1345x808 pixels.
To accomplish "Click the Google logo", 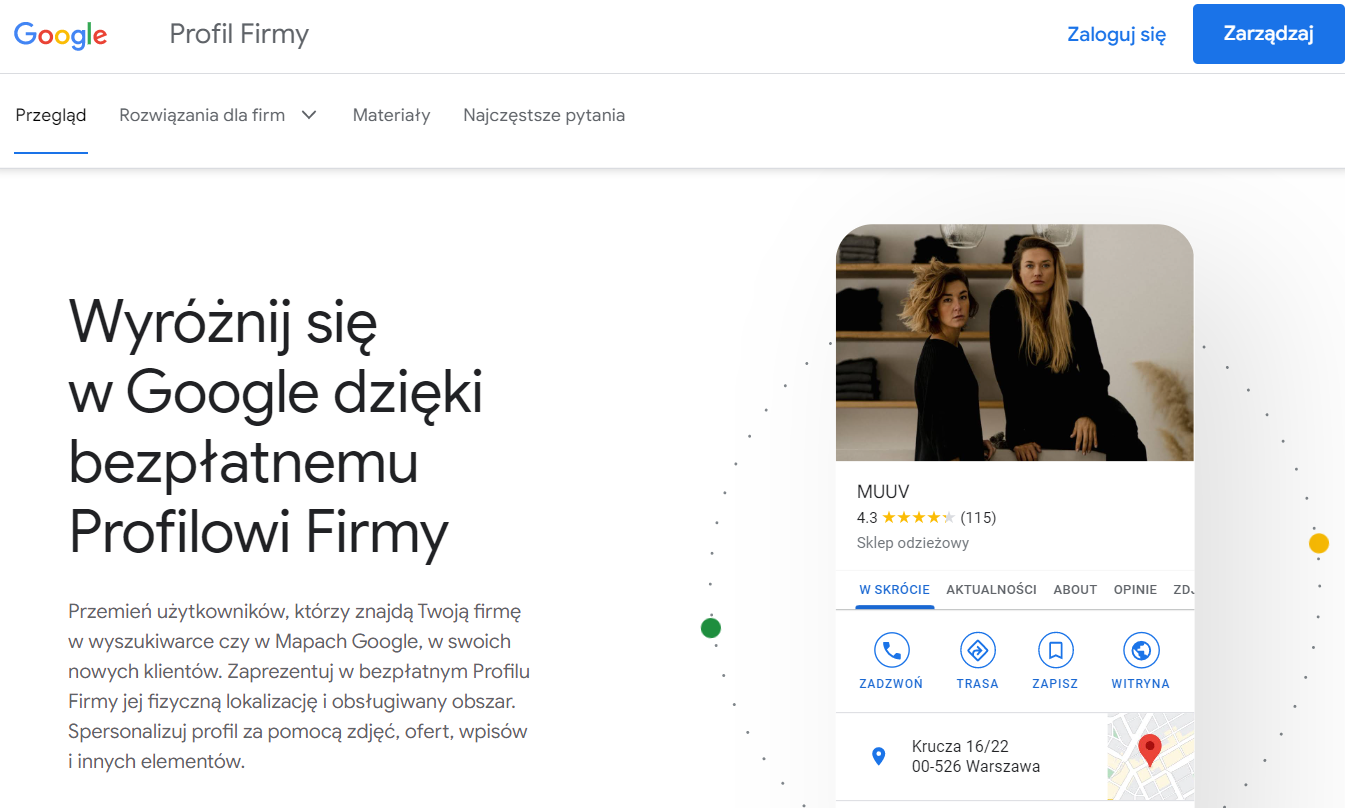I will pyautogui.click(x=60, y=35).
